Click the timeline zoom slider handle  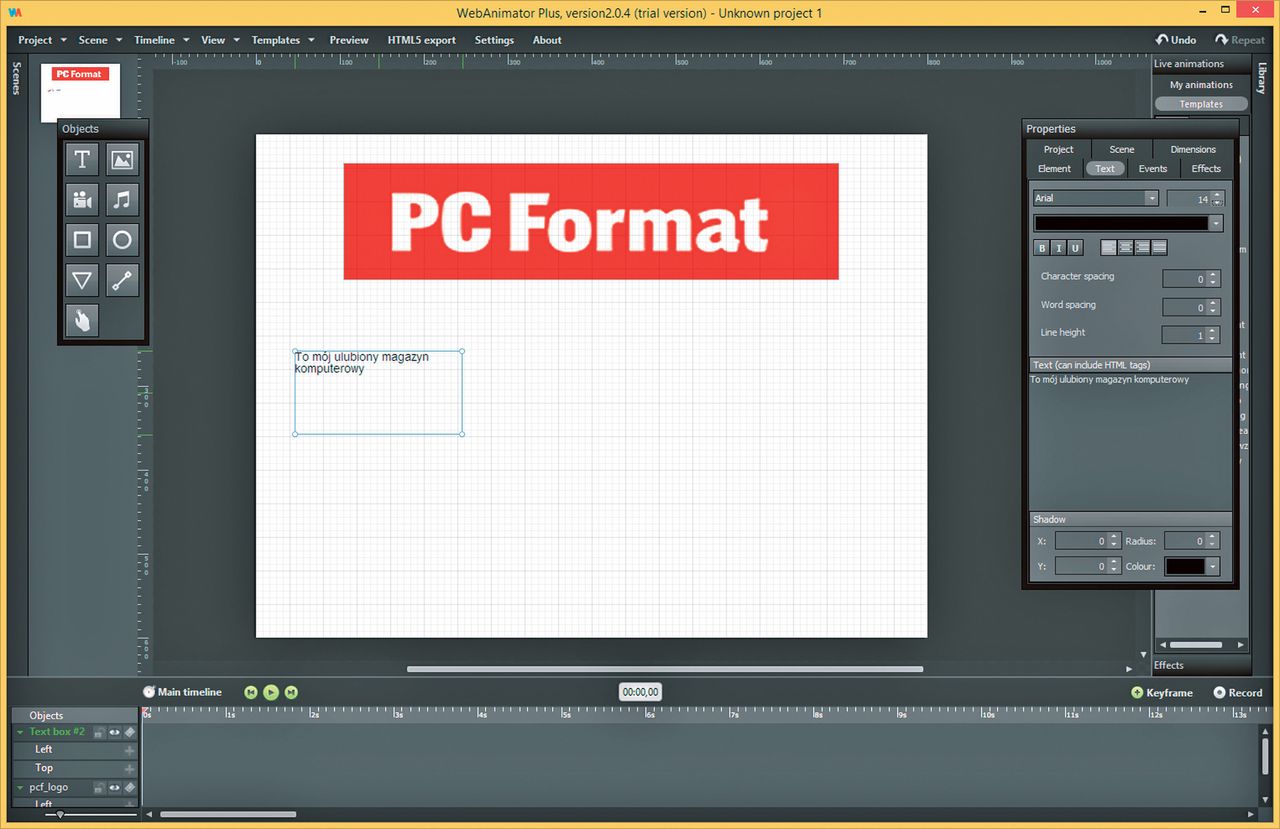click(60, 815)
